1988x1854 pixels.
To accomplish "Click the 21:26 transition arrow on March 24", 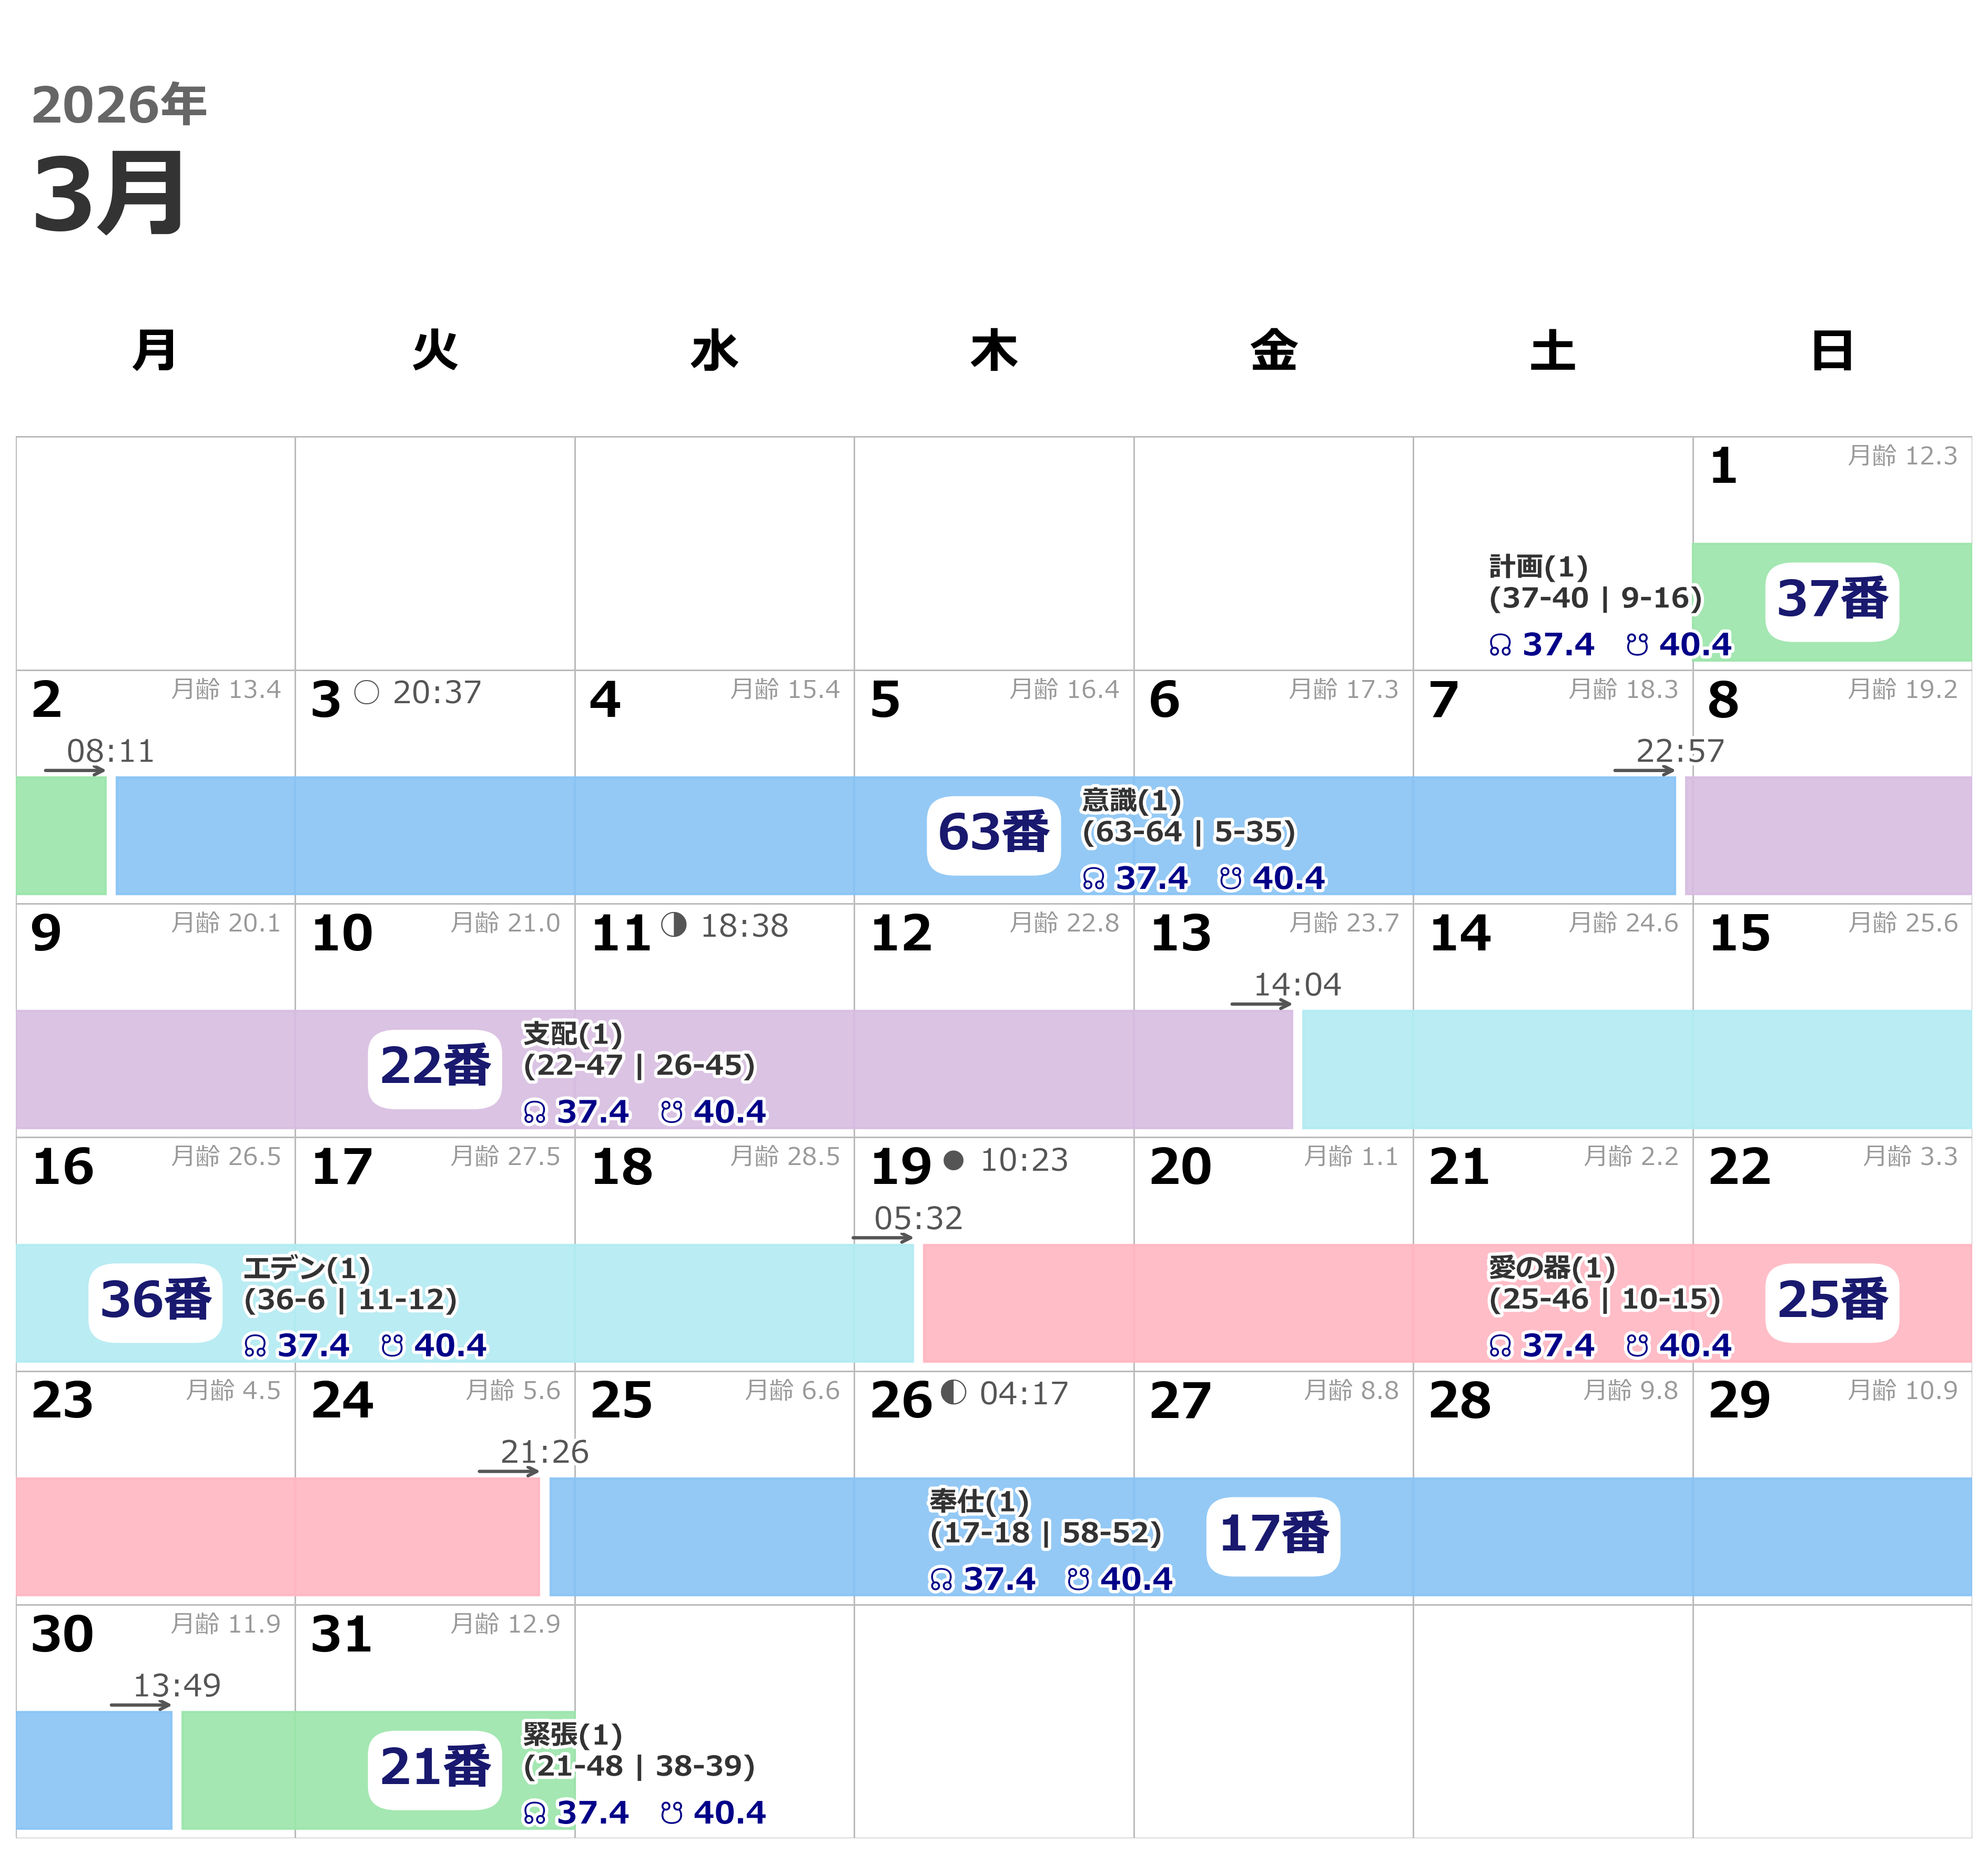I will click(508, 1471).
